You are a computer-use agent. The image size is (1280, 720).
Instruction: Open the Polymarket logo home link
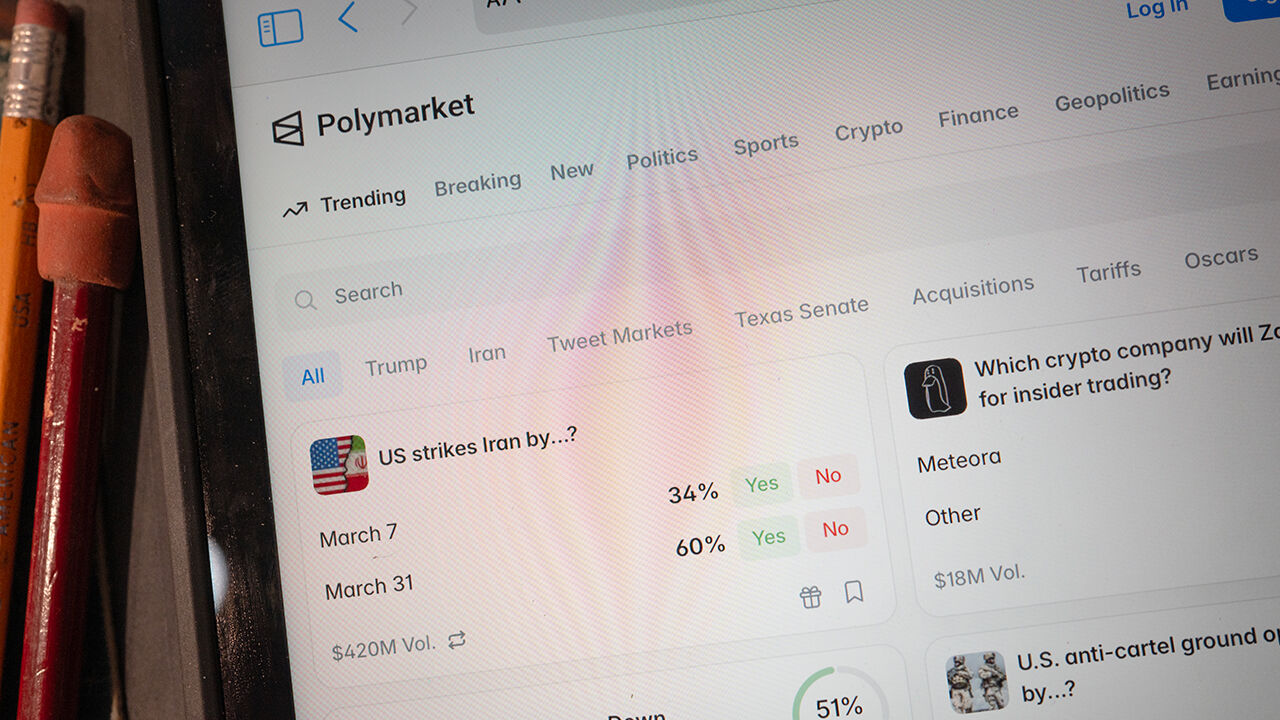pyautogui.click(x=372, y=119)
